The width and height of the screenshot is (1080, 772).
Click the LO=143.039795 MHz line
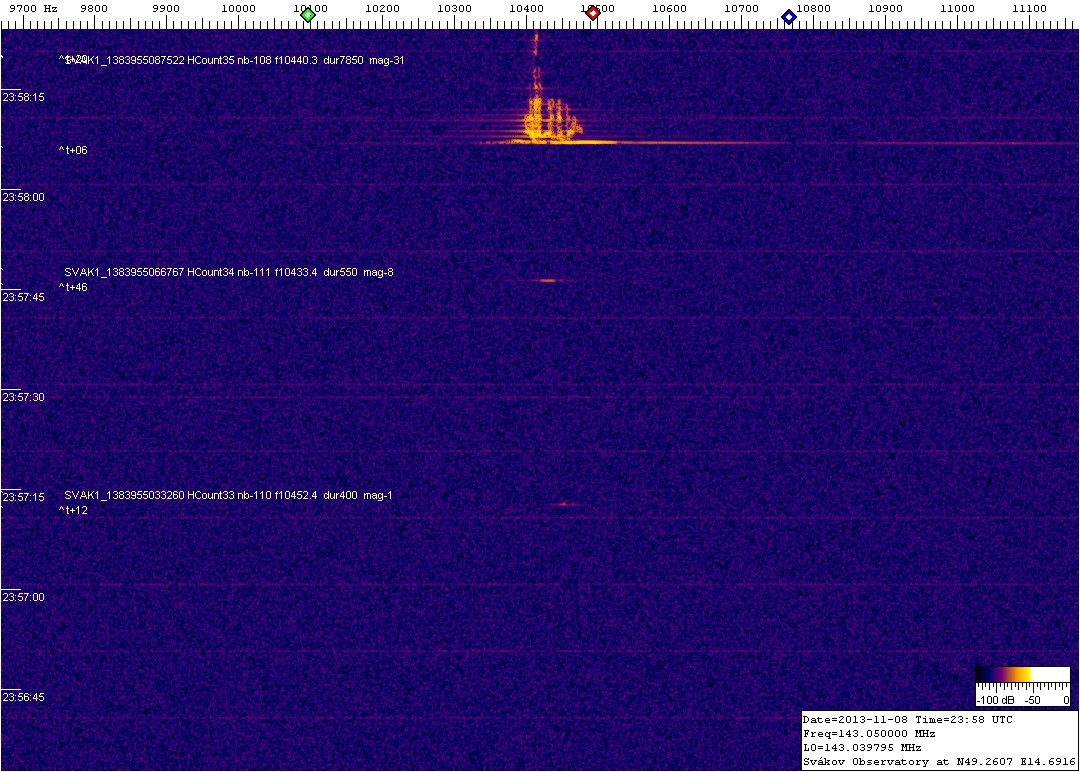(x=862, y=747)
